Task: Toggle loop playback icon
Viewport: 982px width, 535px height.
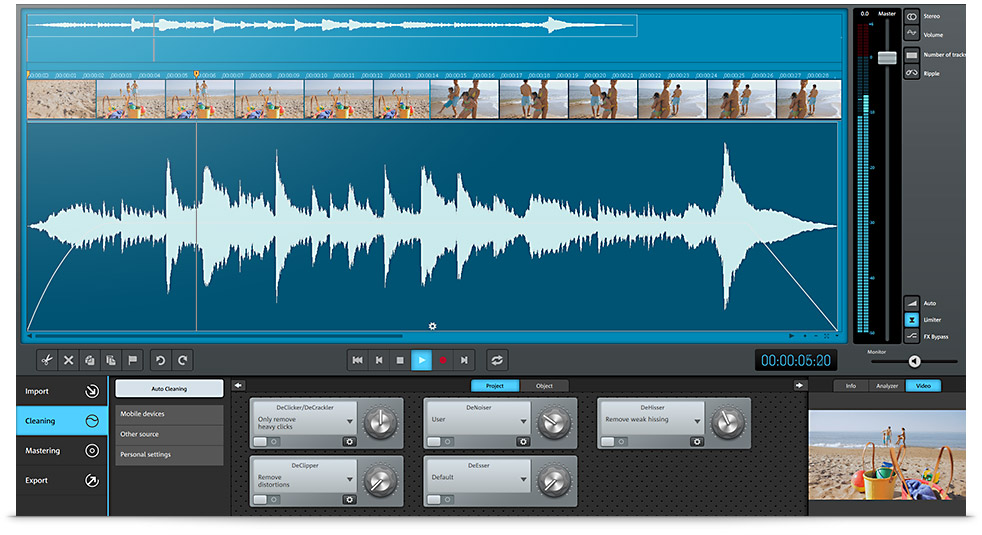Action: (x=497, y=360)
